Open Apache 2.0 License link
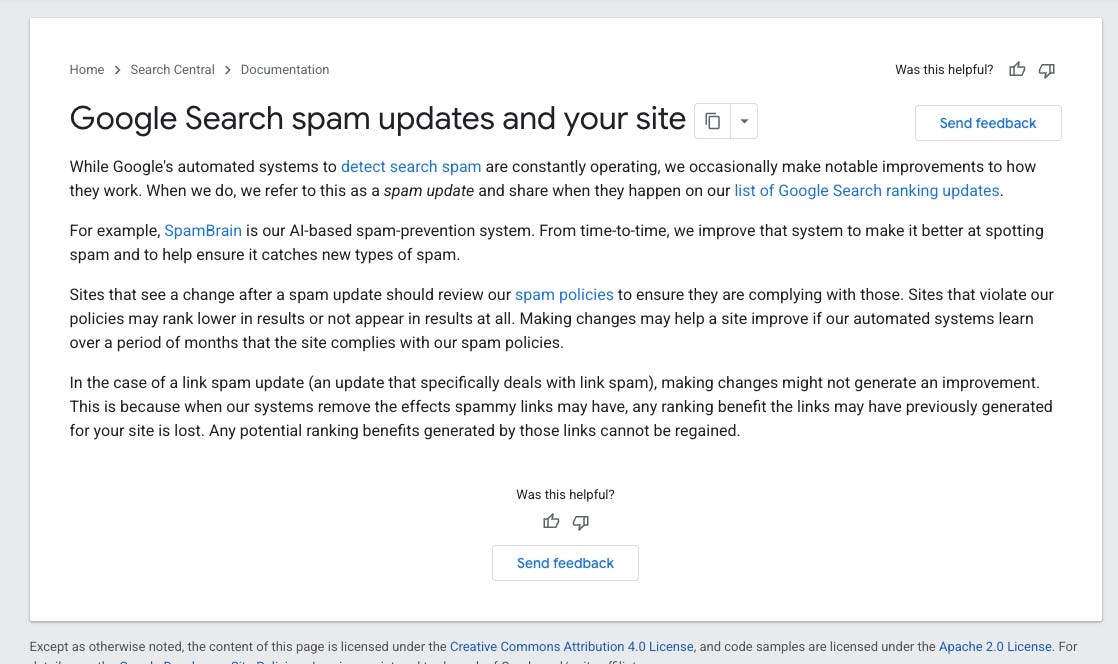 coord(995,646)
